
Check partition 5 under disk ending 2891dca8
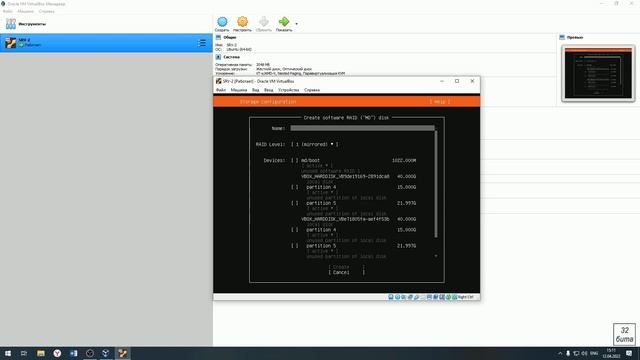pos(294,203)
